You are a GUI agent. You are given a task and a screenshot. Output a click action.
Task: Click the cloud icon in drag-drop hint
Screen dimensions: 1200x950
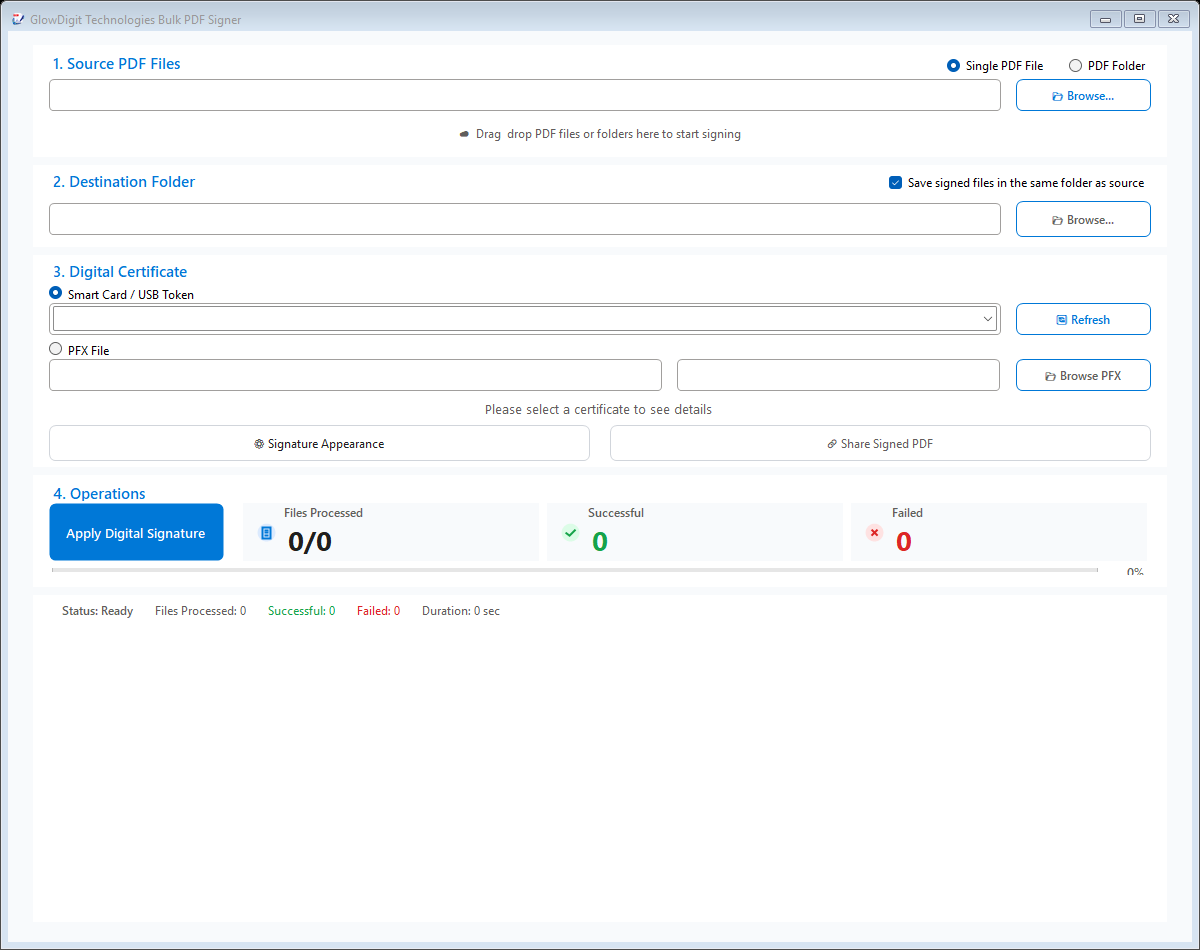tap(464, 134)
